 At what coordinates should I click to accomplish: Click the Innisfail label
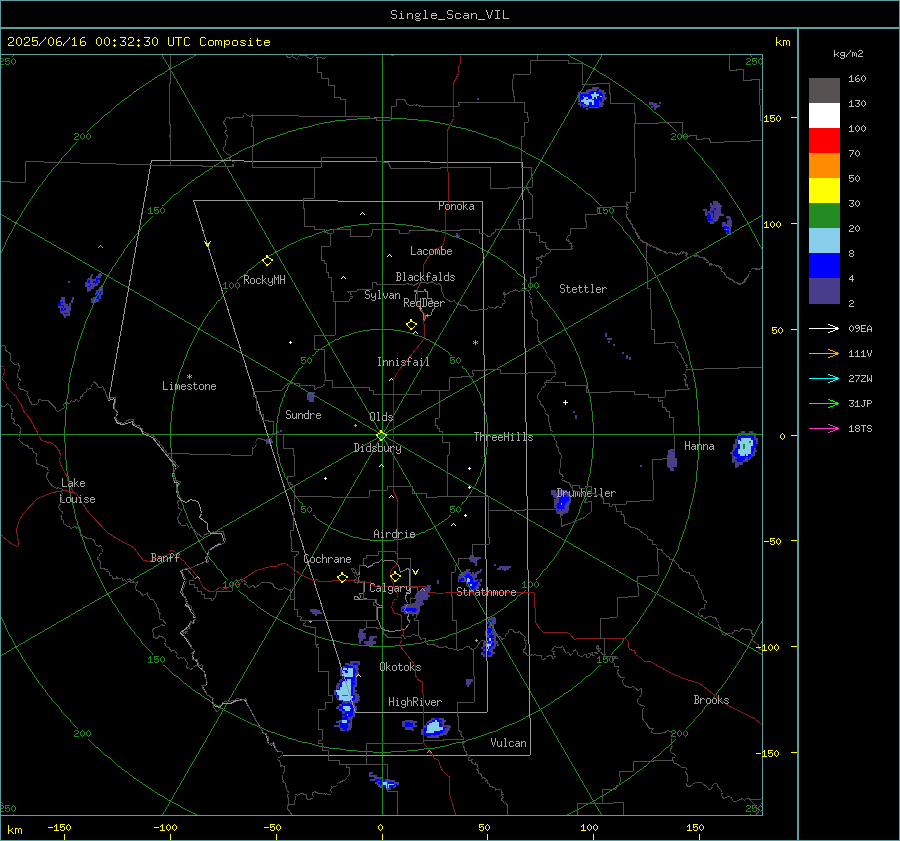pyautogui.click(x=403, y=362)
